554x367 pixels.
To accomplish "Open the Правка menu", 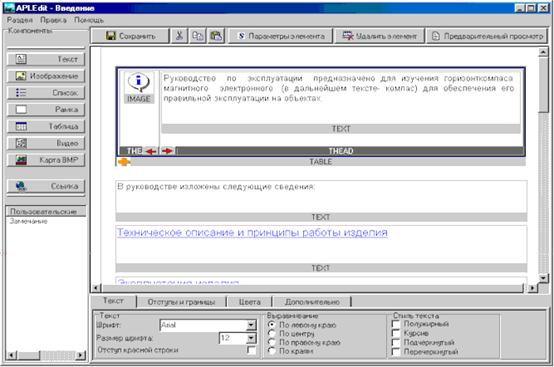I will pyautogui.click(x=53, y=20).
